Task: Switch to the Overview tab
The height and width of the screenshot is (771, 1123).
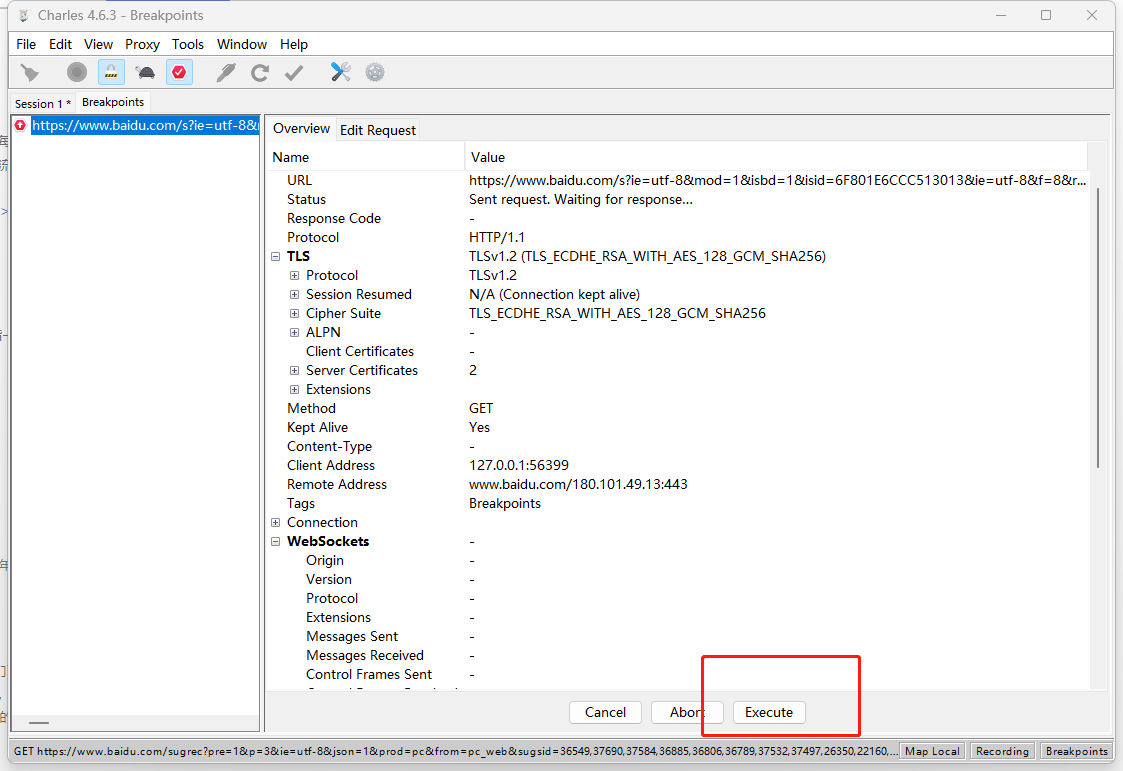Action: click(x=302, y=129)
